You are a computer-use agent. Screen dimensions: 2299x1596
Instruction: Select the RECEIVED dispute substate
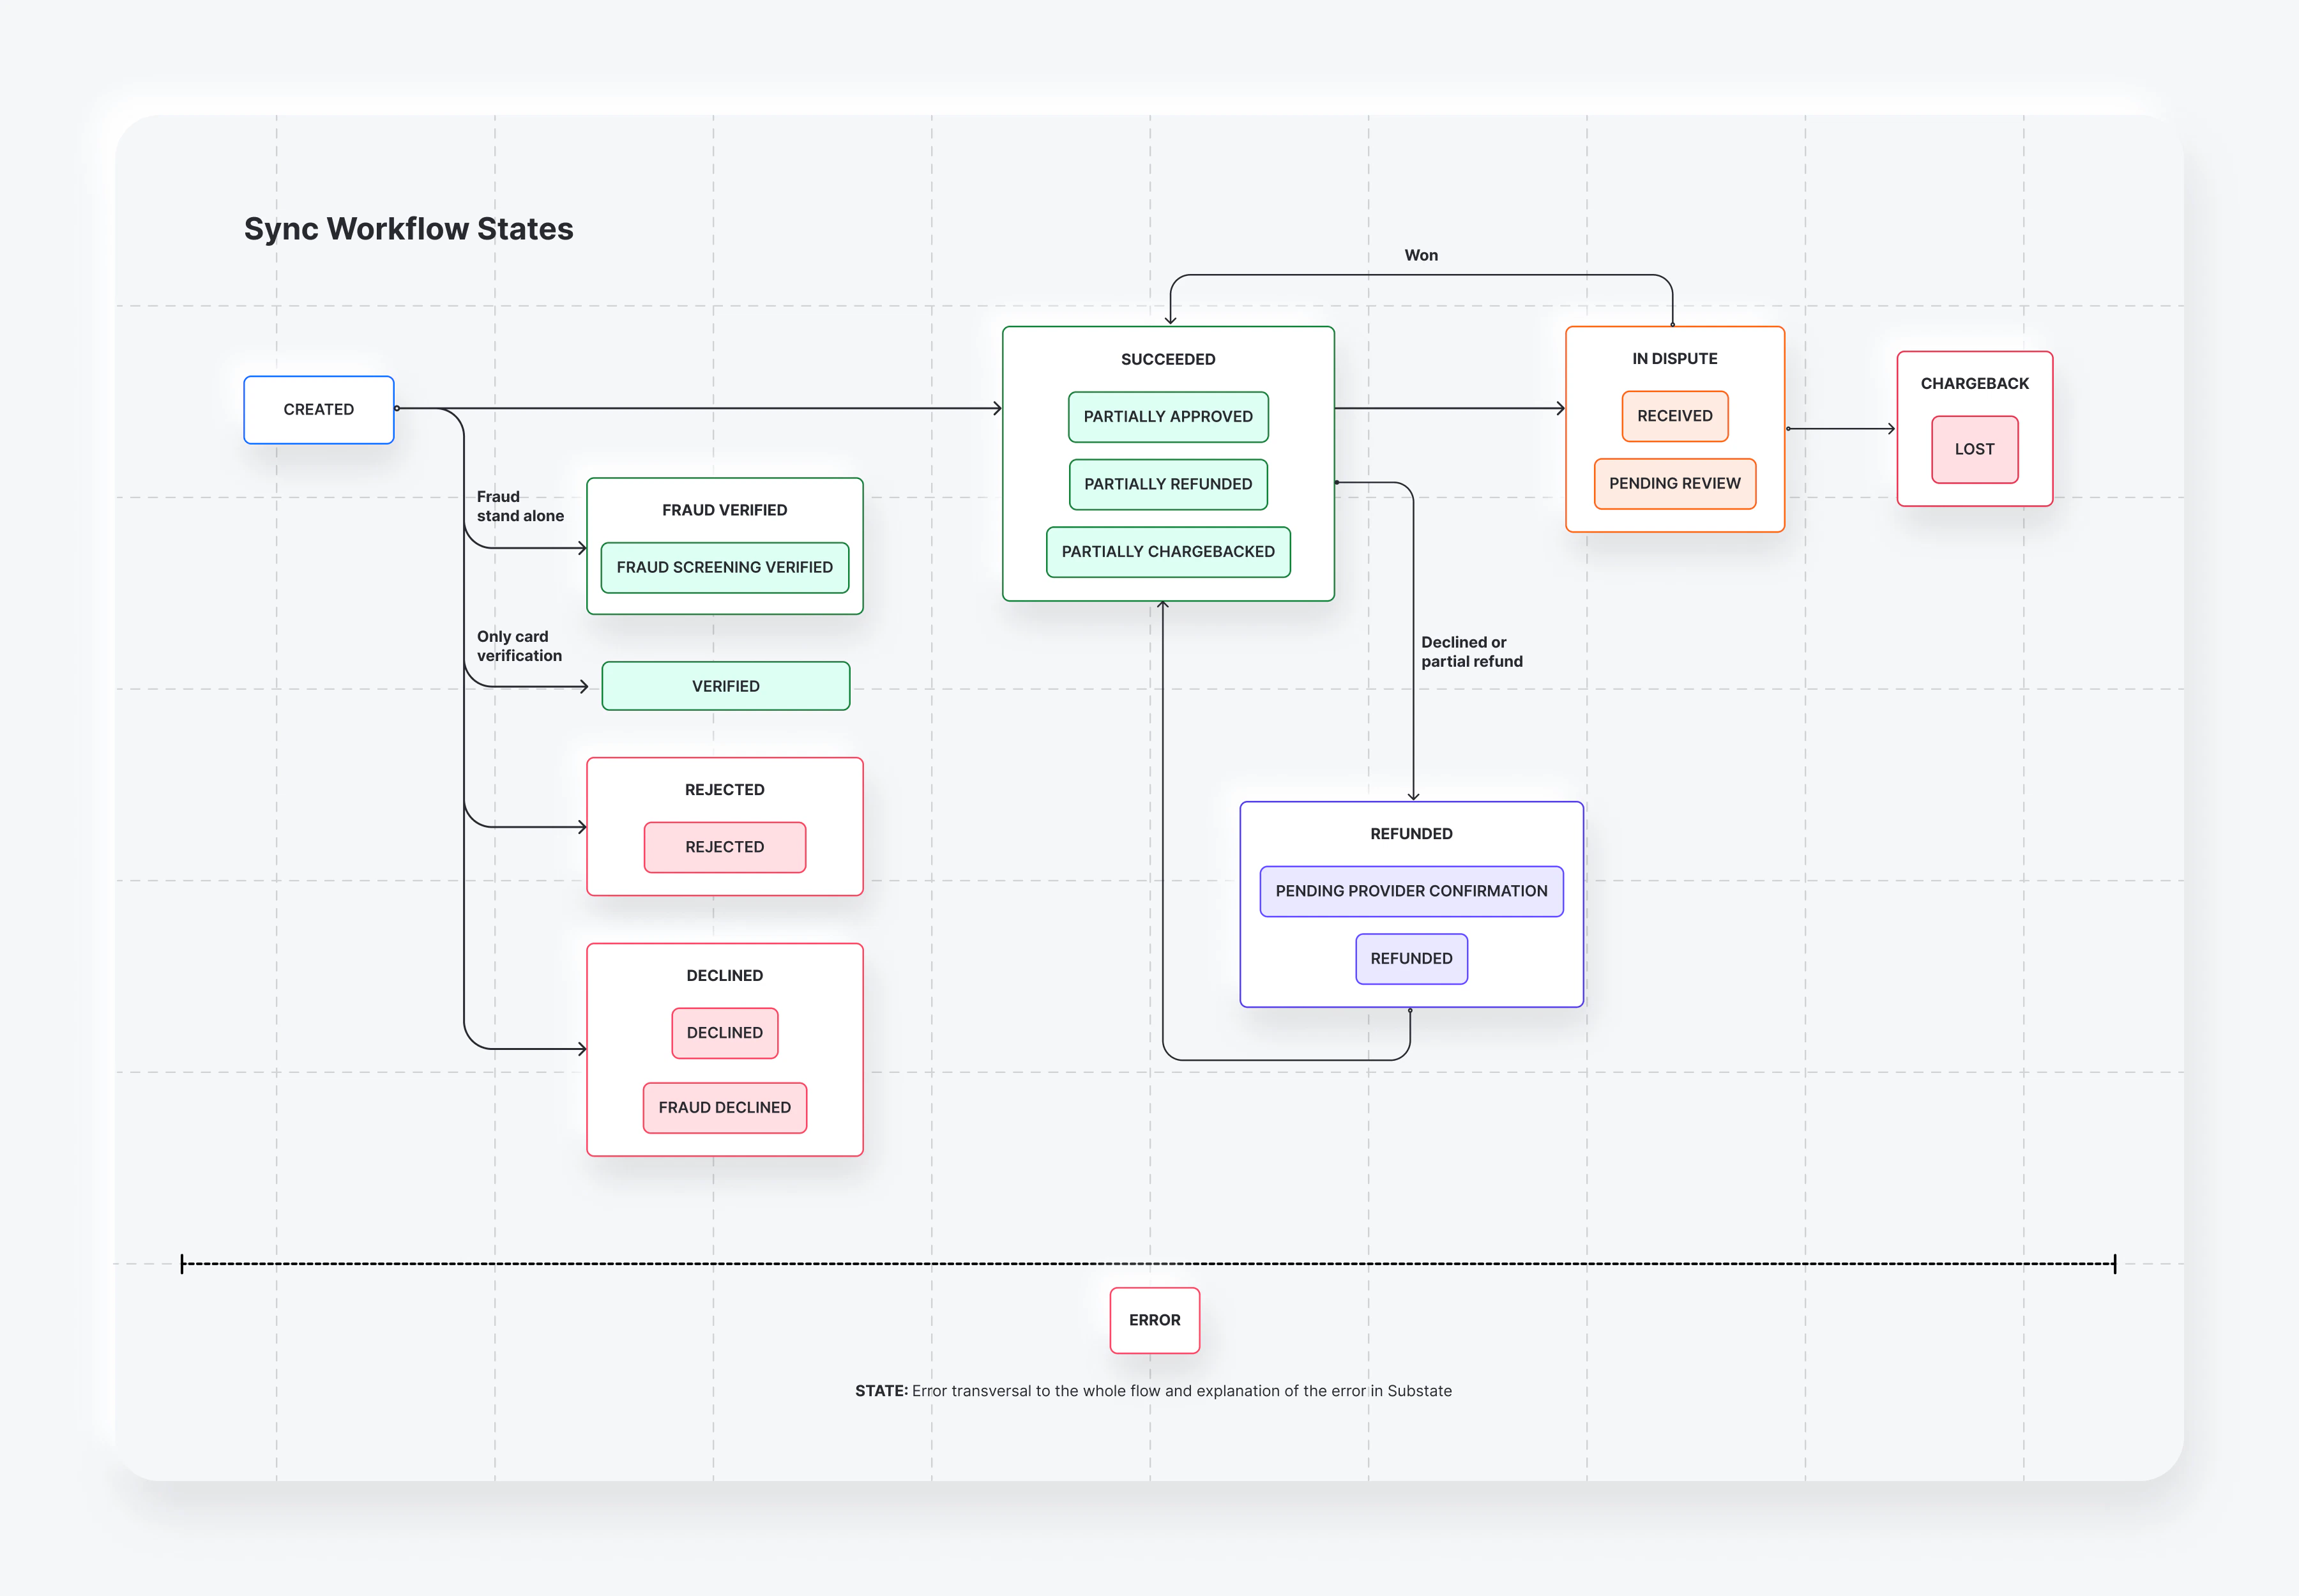coord(1674,416)
